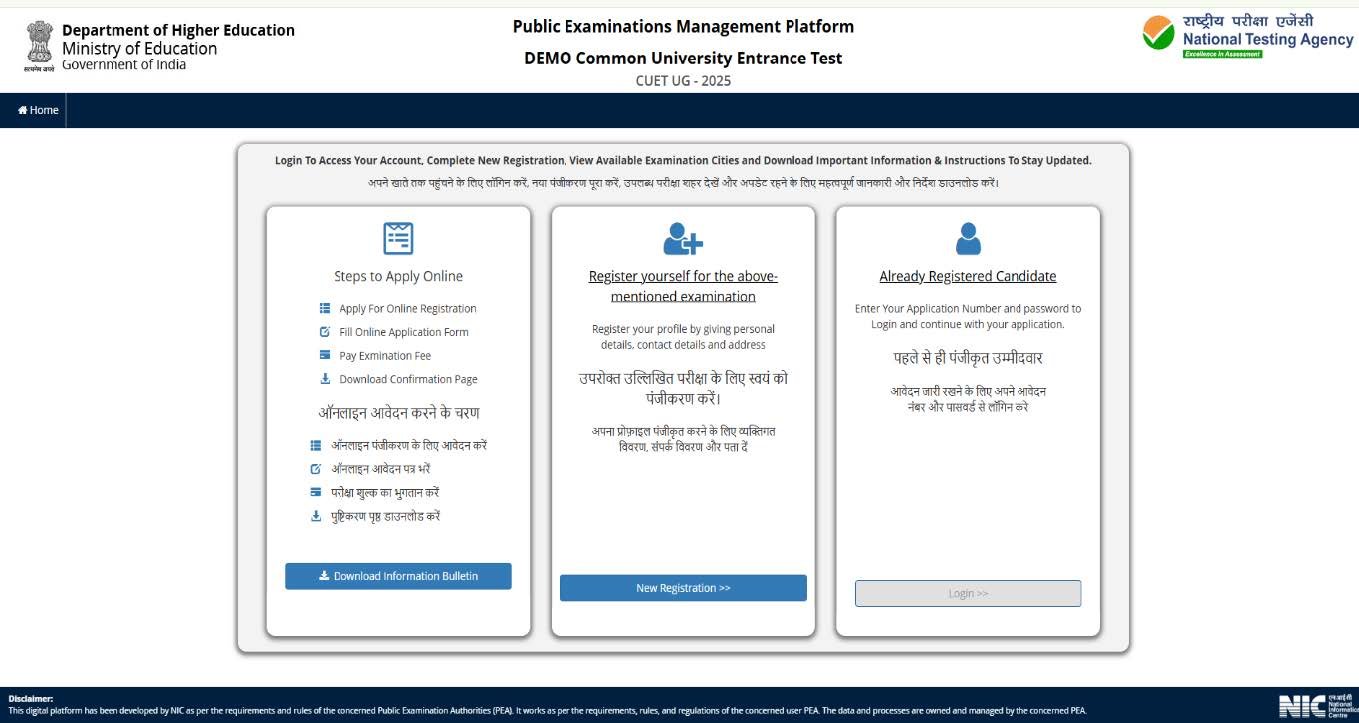
Task: Click 'Ministry of Education' header text
Action: click(x=139, y=48)
